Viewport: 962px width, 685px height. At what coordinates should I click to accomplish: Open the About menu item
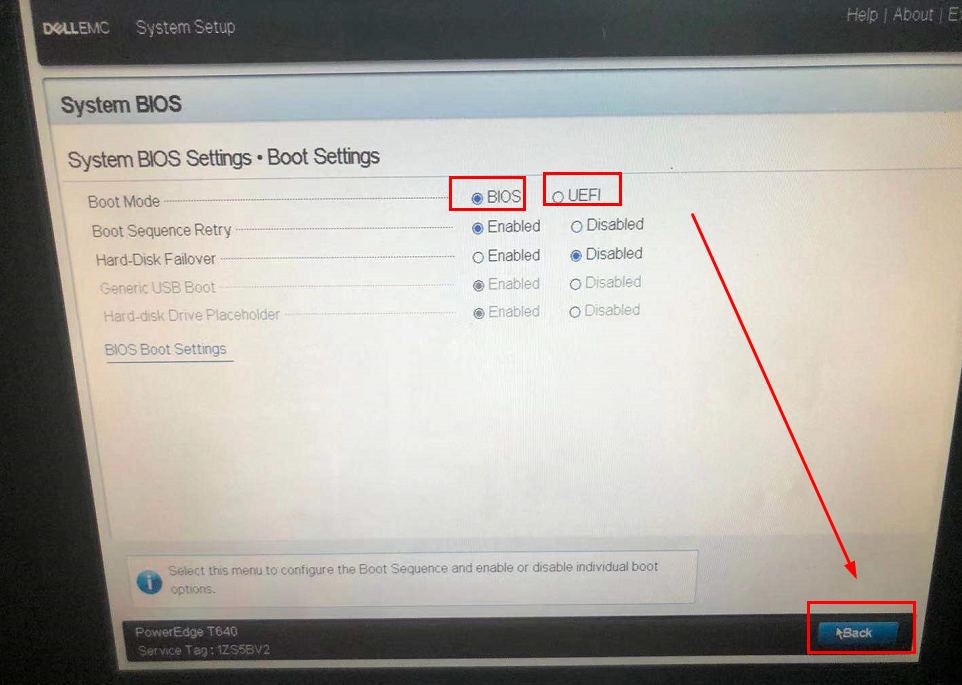click(913, 14)
